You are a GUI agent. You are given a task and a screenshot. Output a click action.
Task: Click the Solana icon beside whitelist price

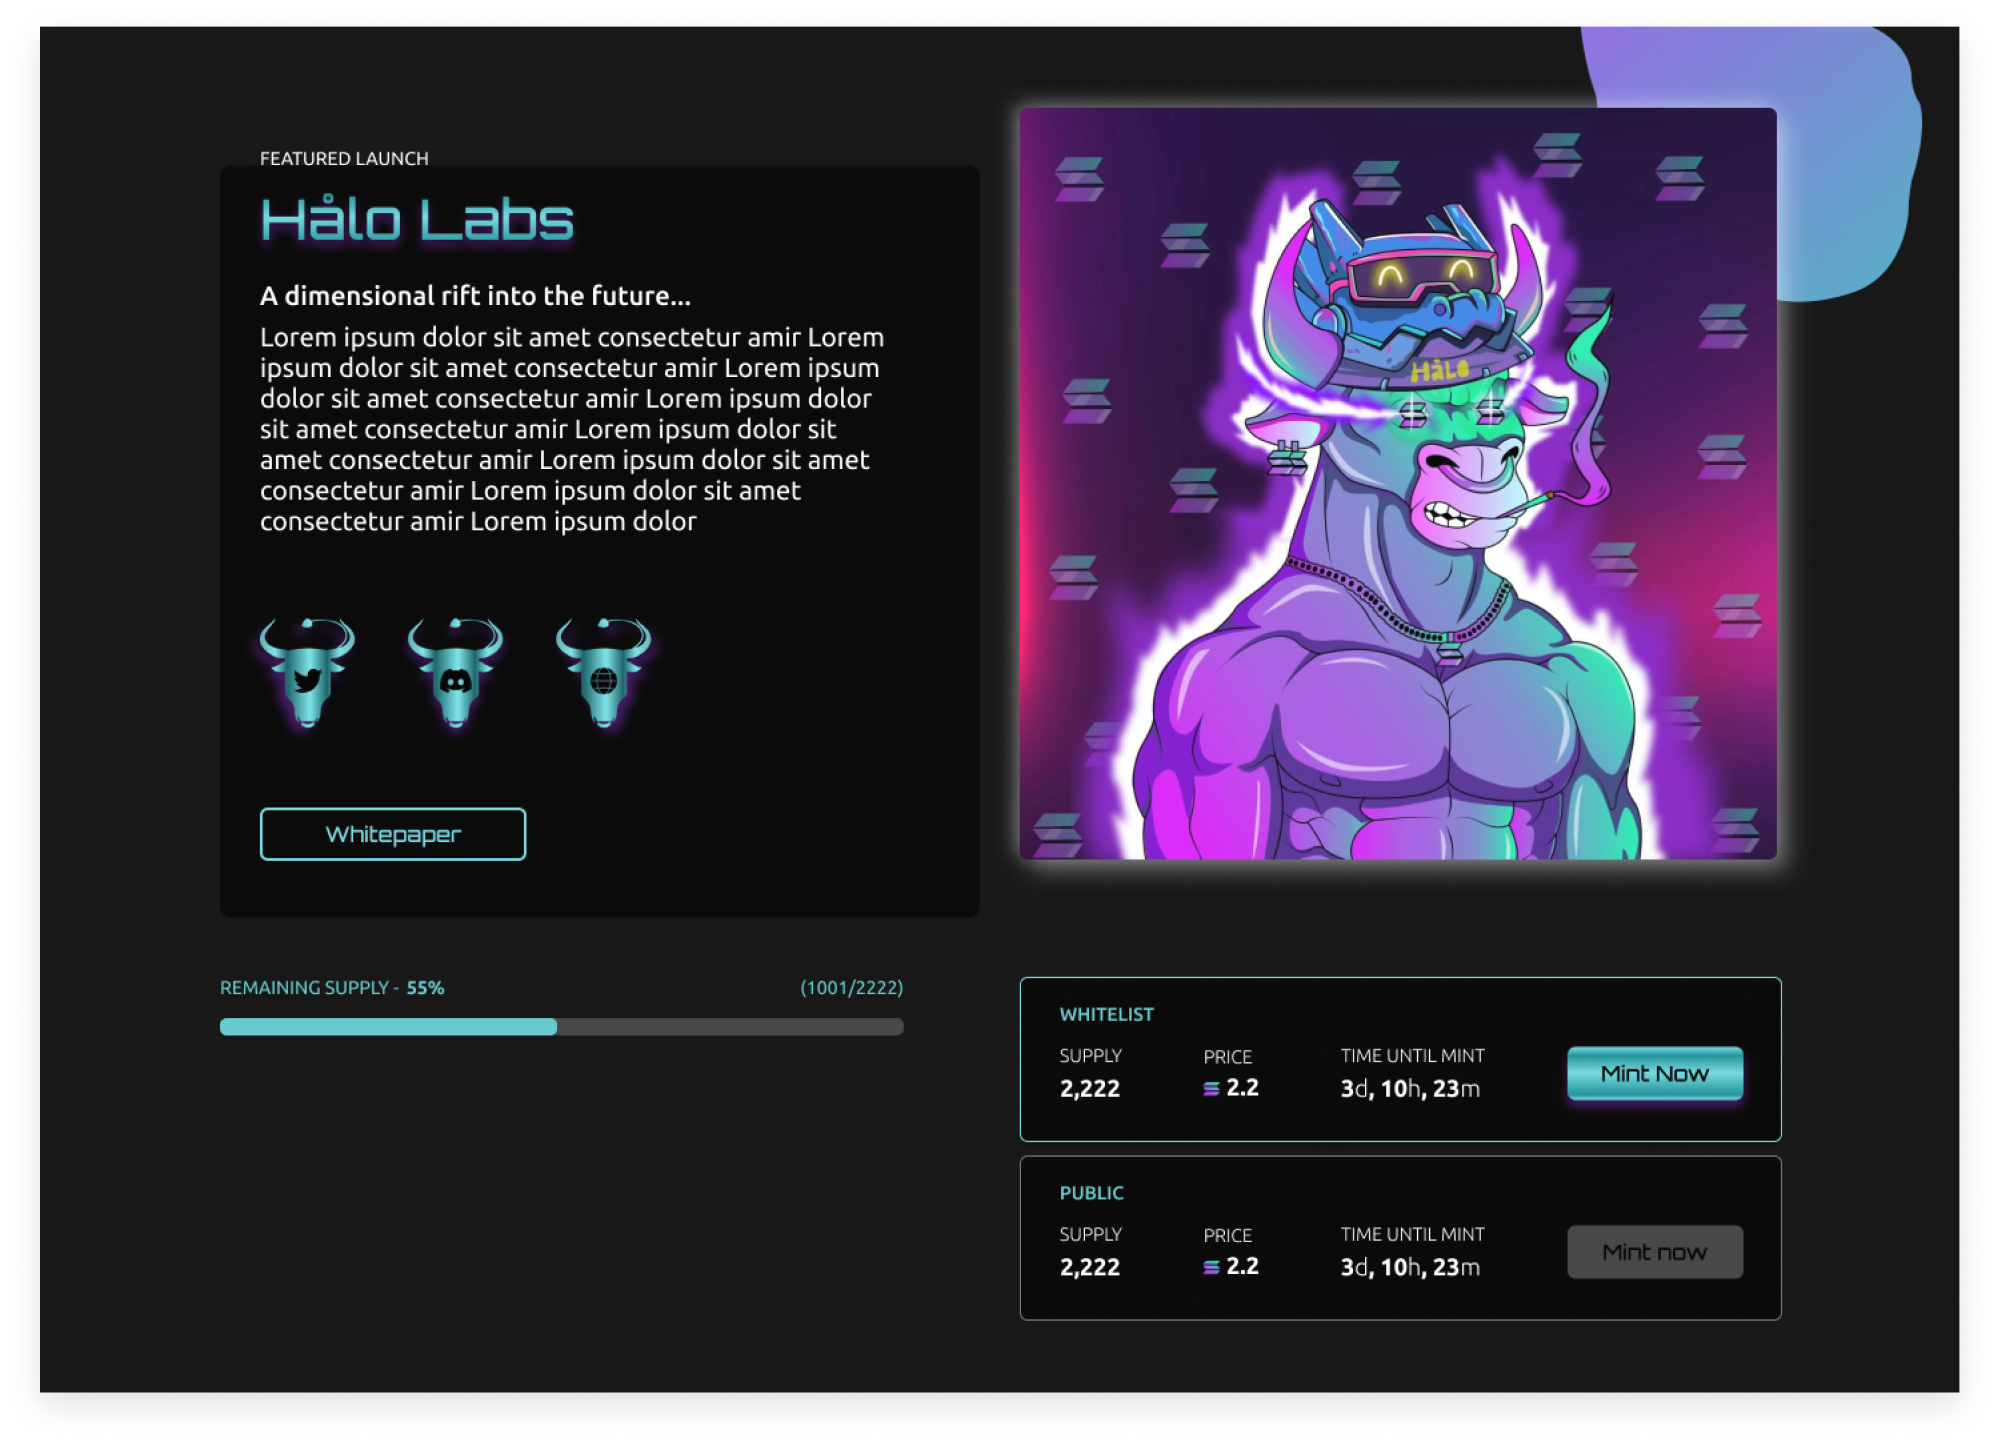[x=1211, y=1089]
